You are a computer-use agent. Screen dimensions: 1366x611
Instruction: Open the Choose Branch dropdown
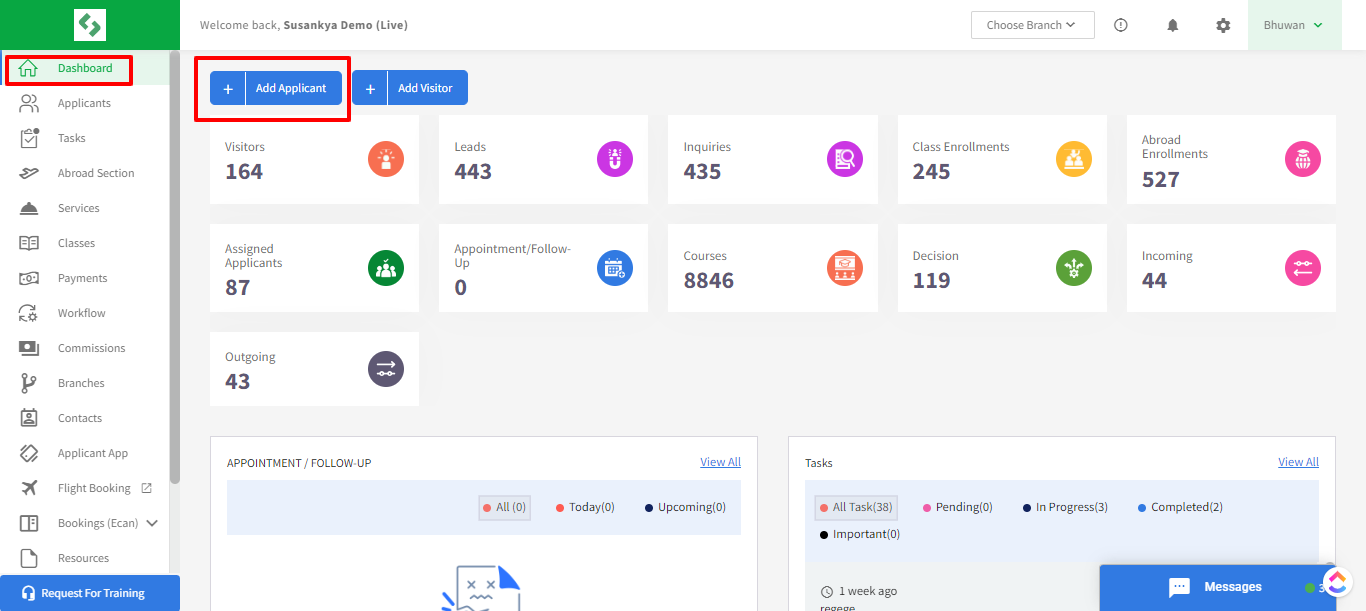[x=1032, y=25]
